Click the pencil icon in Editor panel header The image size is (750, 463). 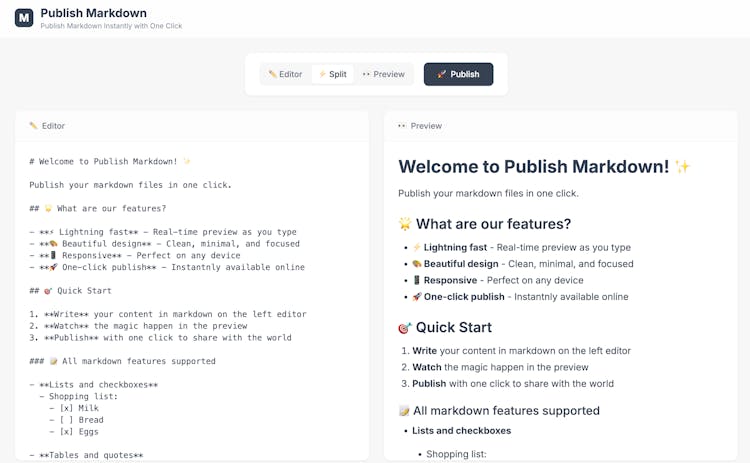33,126
